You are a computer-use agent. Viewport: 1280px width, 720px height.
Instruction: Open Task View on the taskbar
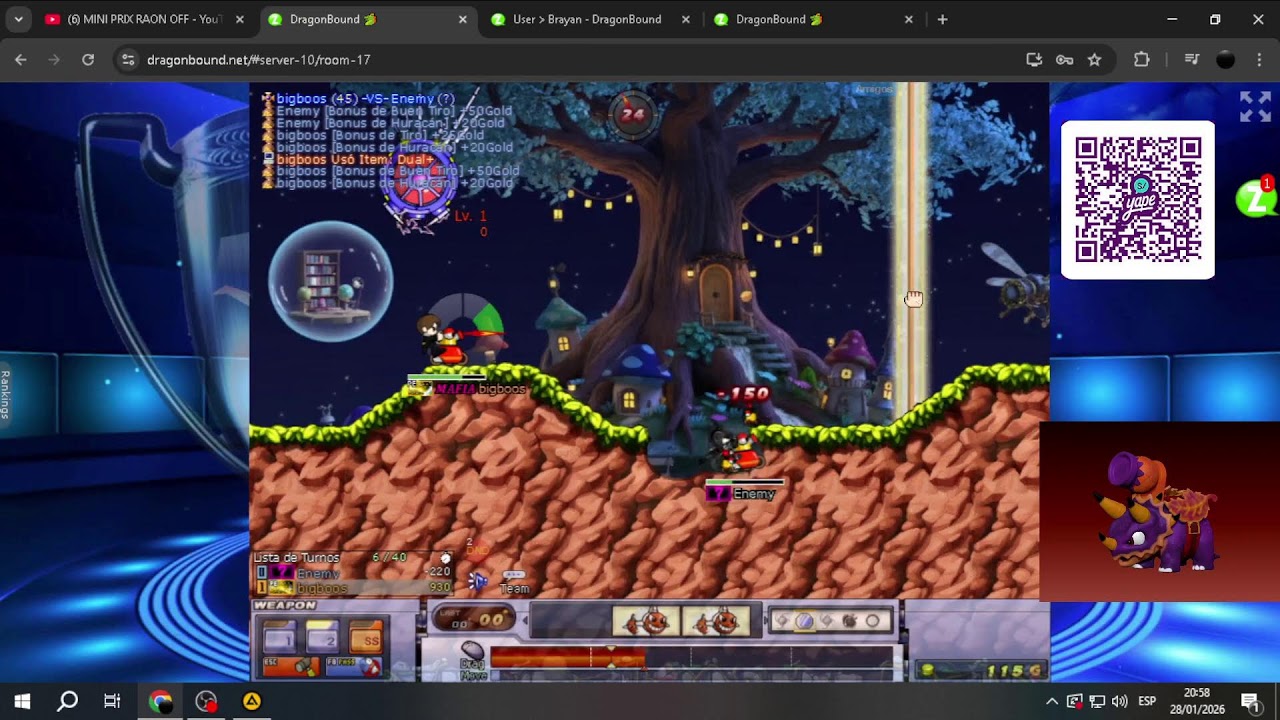point(112,701)
